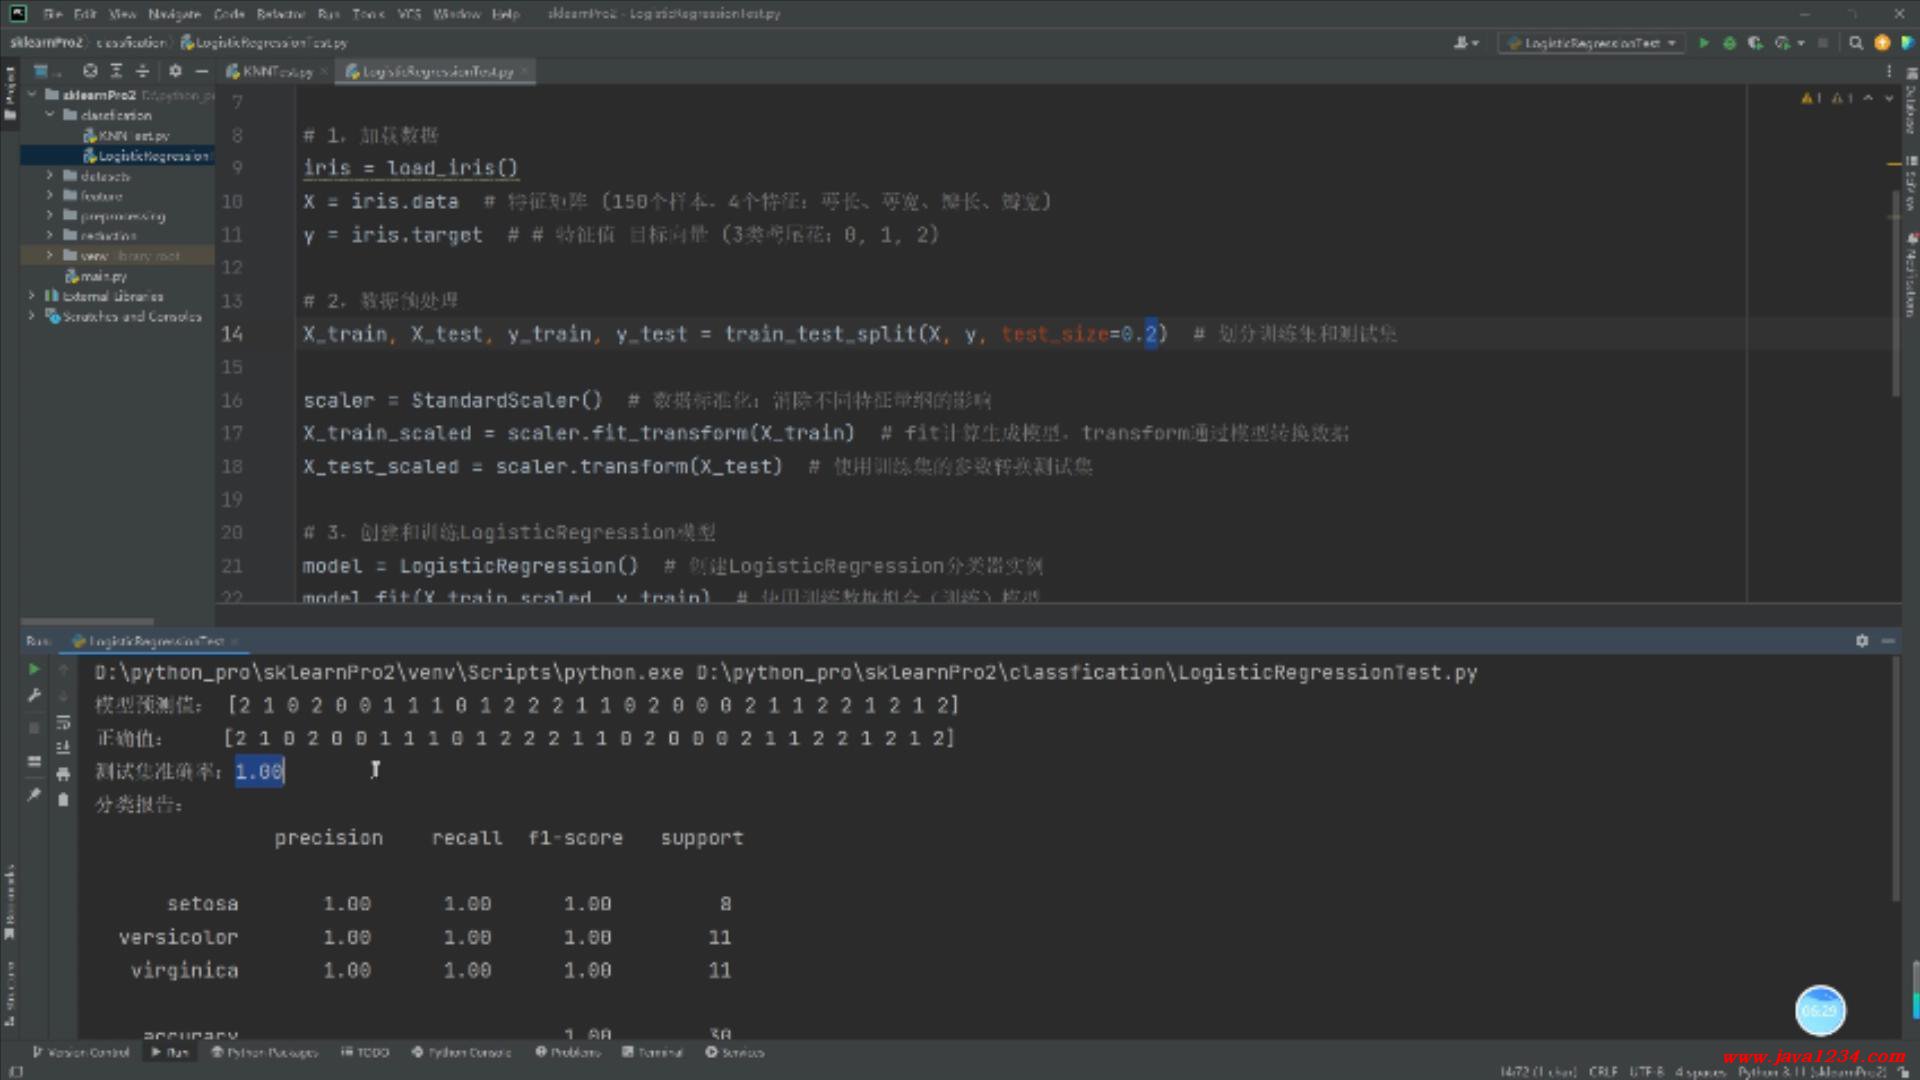
Task: Pin the Run tab
Action: 34,795
